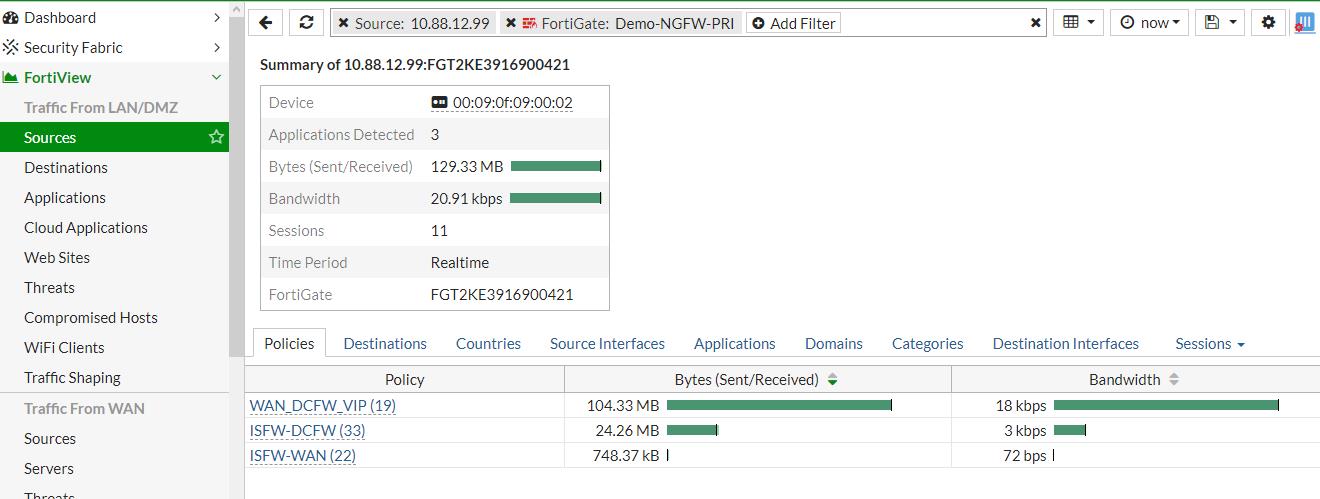Open the settings gear

click(1269, 22)
